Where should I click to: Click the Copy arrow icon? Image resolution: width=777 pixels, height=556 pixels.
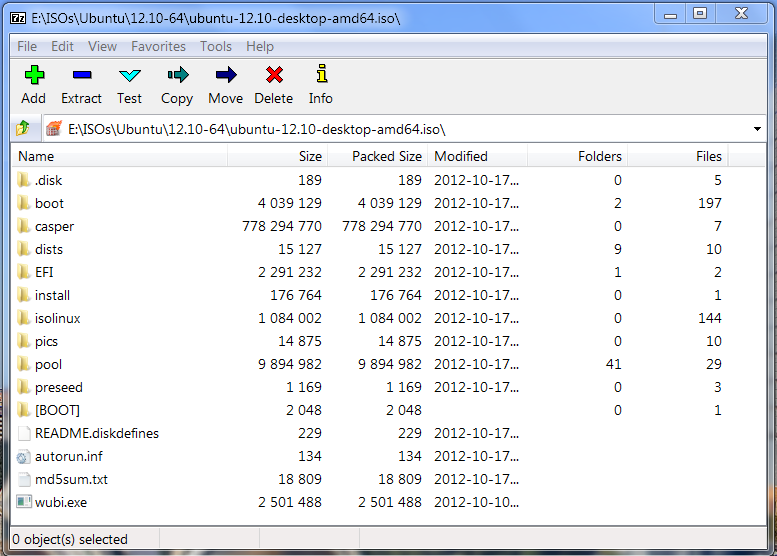pos(178,75)
